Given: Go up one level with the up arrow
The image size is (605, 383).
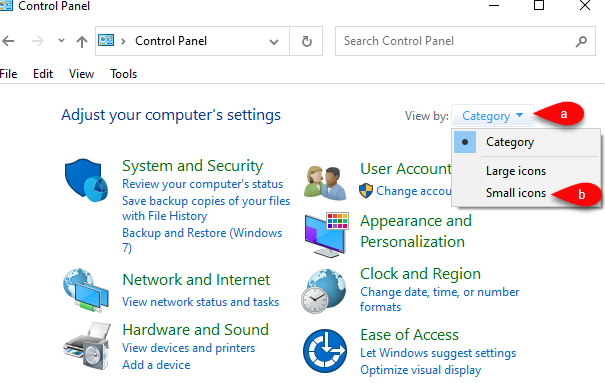Looking at the screenshot, I should 81,41.
